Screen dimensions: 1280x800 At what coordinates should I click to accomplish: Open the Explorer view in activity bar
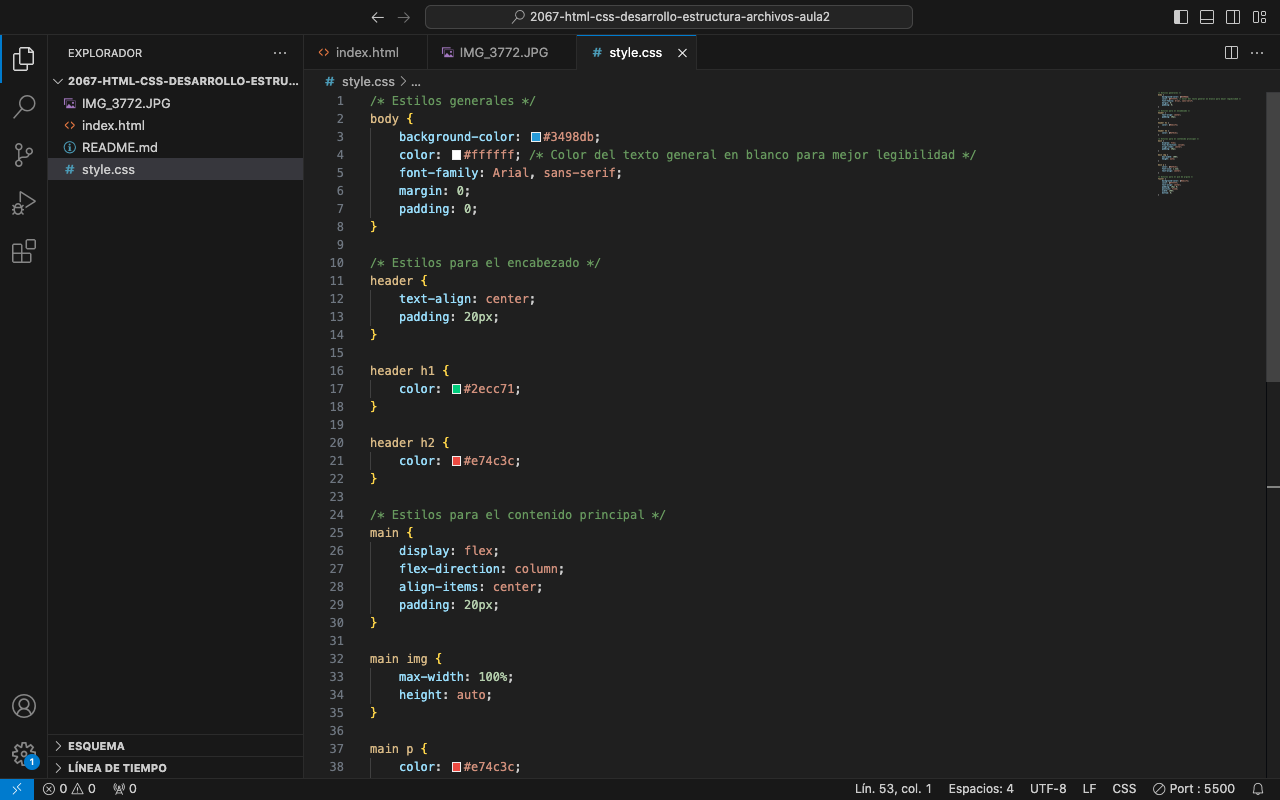click(x=24, y=59)
